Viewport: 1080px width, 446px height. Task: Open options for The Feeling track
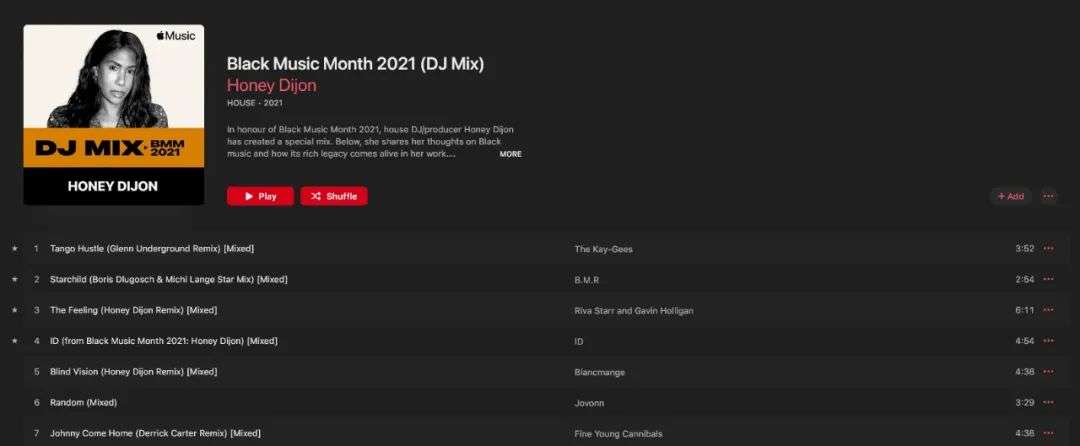(1048, 310)
